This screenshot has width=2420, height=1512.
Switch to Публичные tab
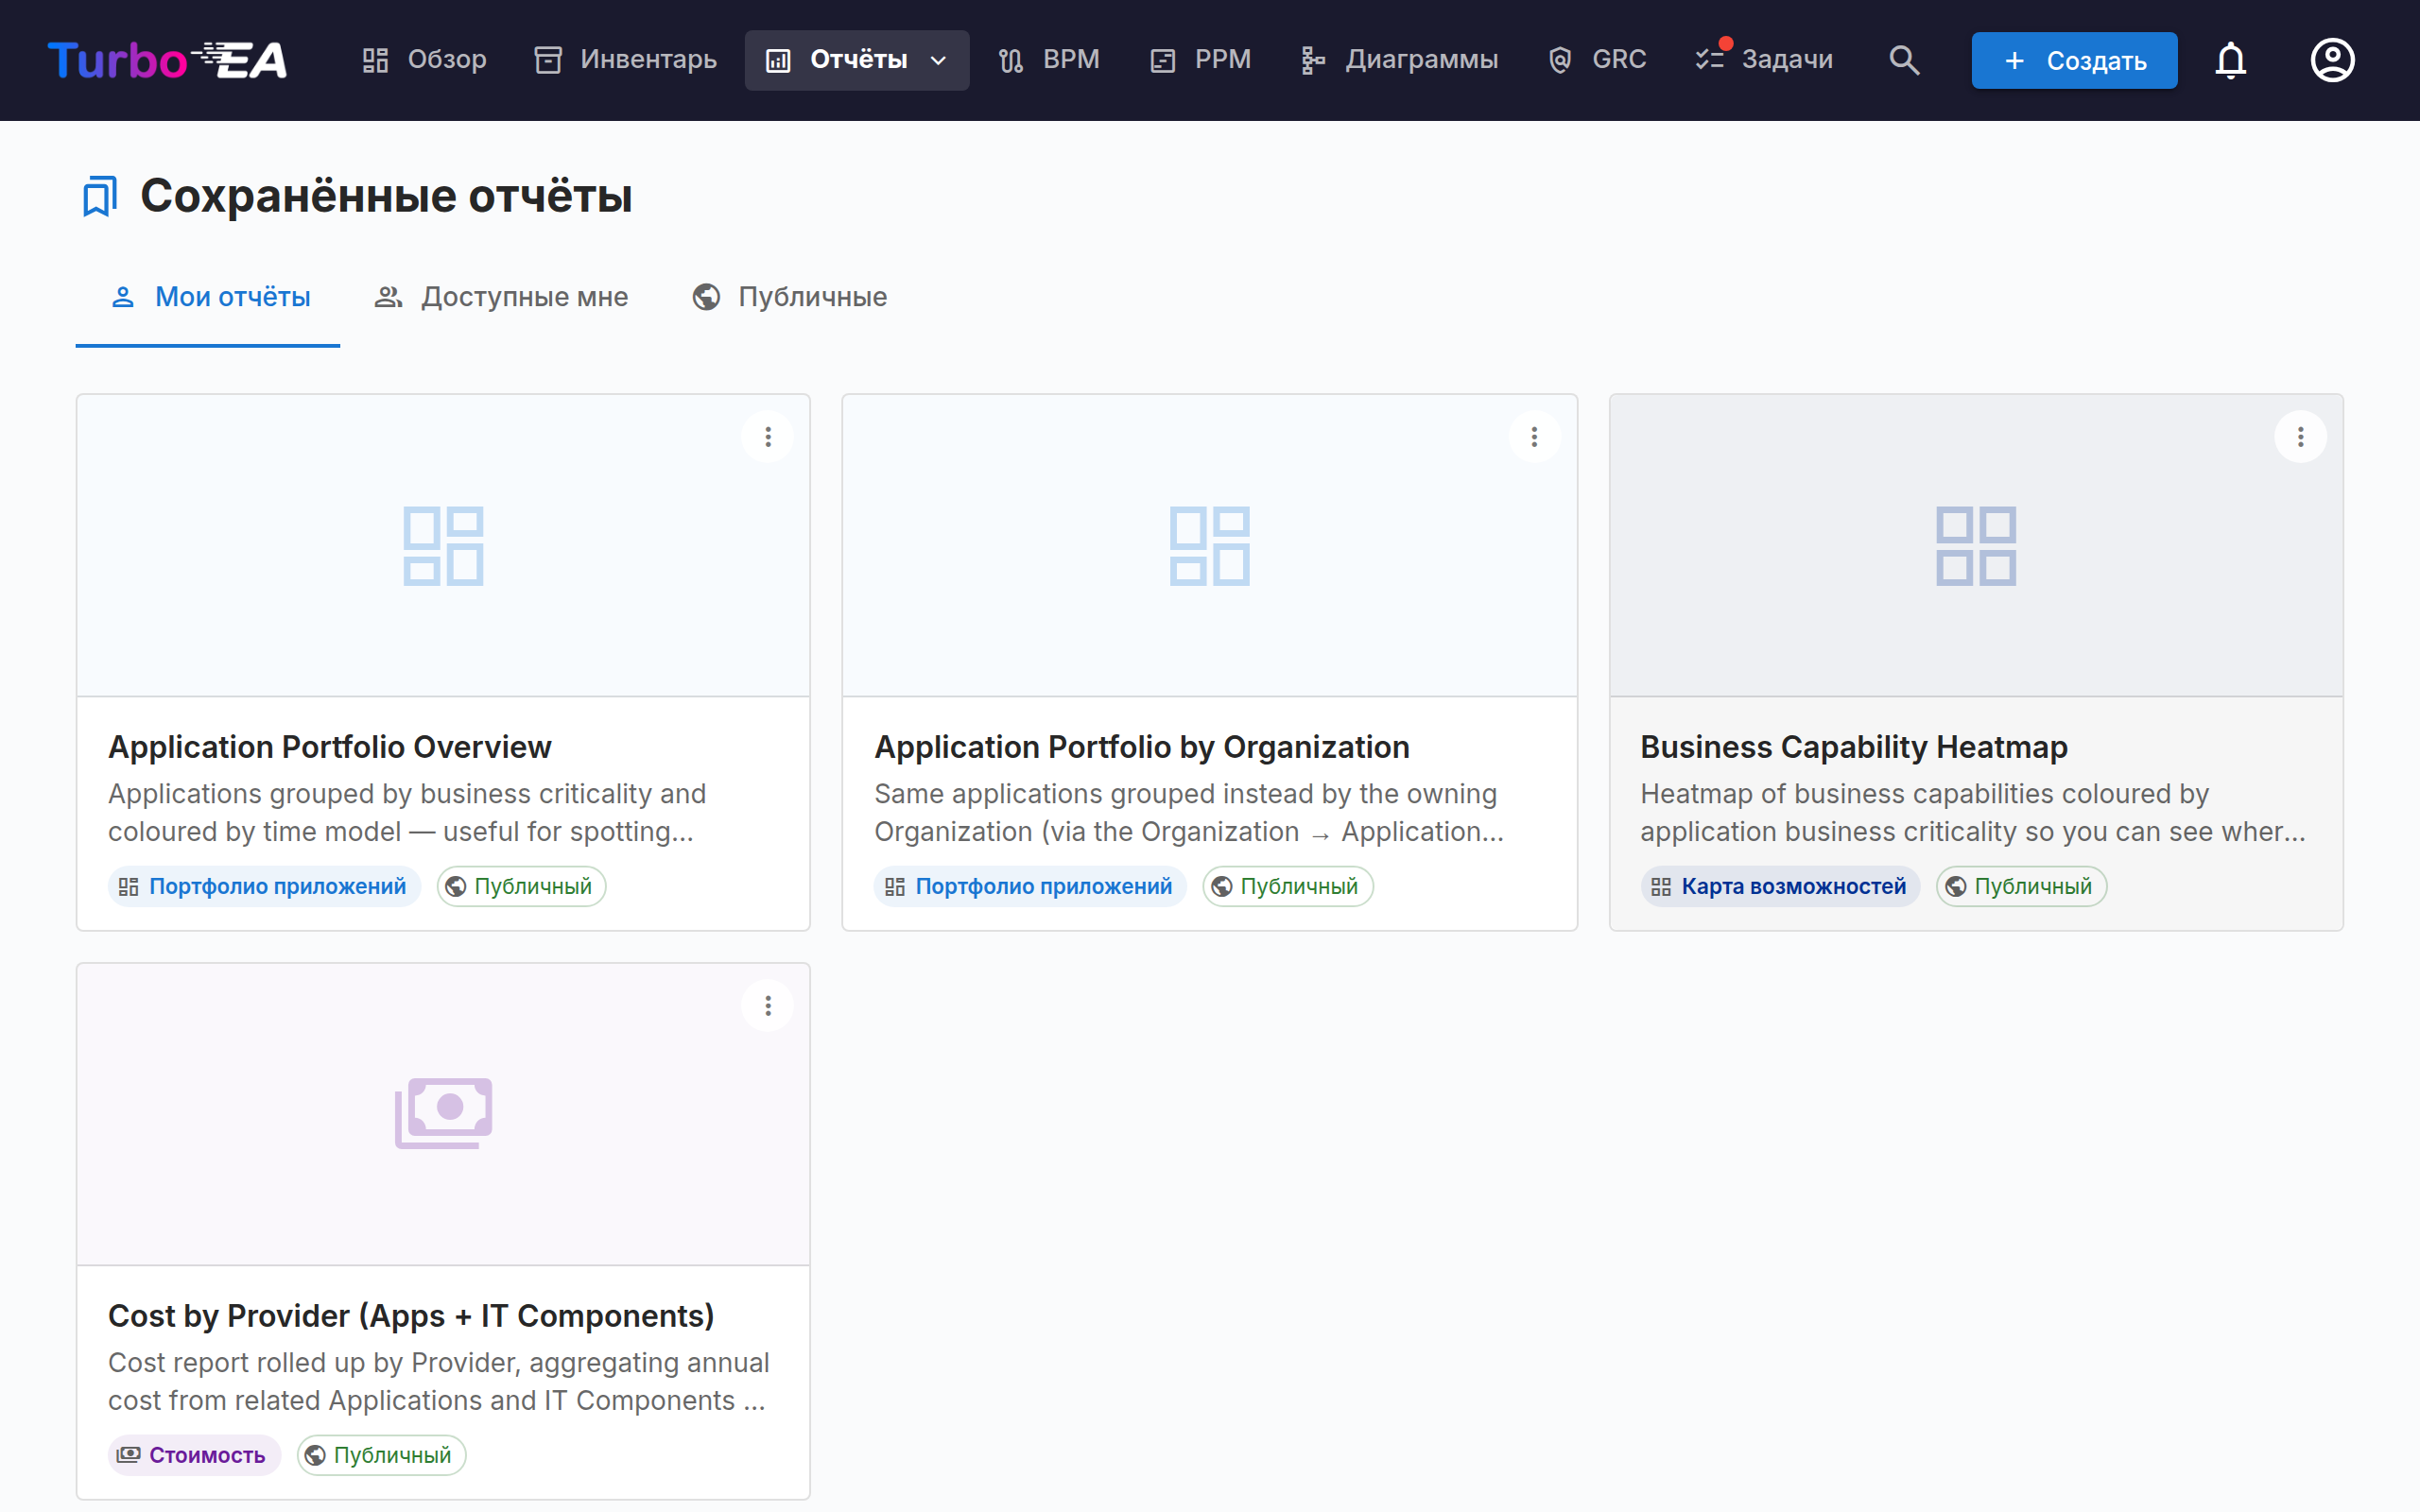point(789,297)
